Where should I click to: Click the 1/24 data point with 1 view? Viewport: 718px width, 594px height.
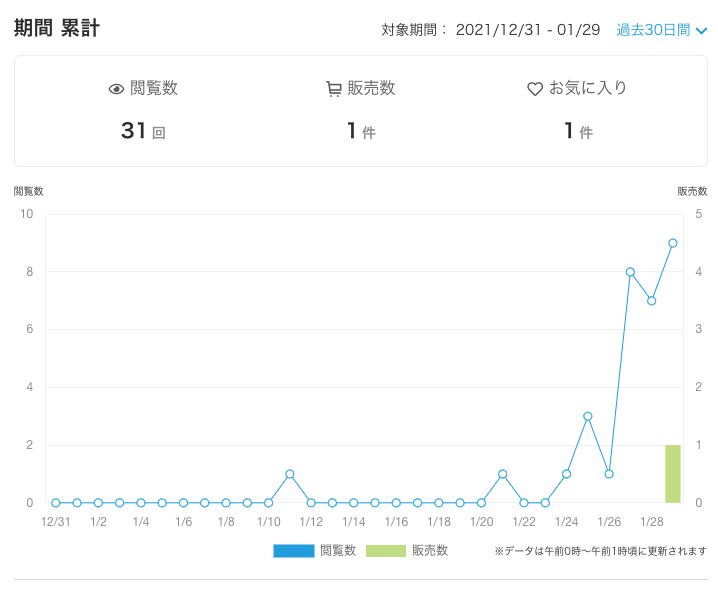point(566,474)
